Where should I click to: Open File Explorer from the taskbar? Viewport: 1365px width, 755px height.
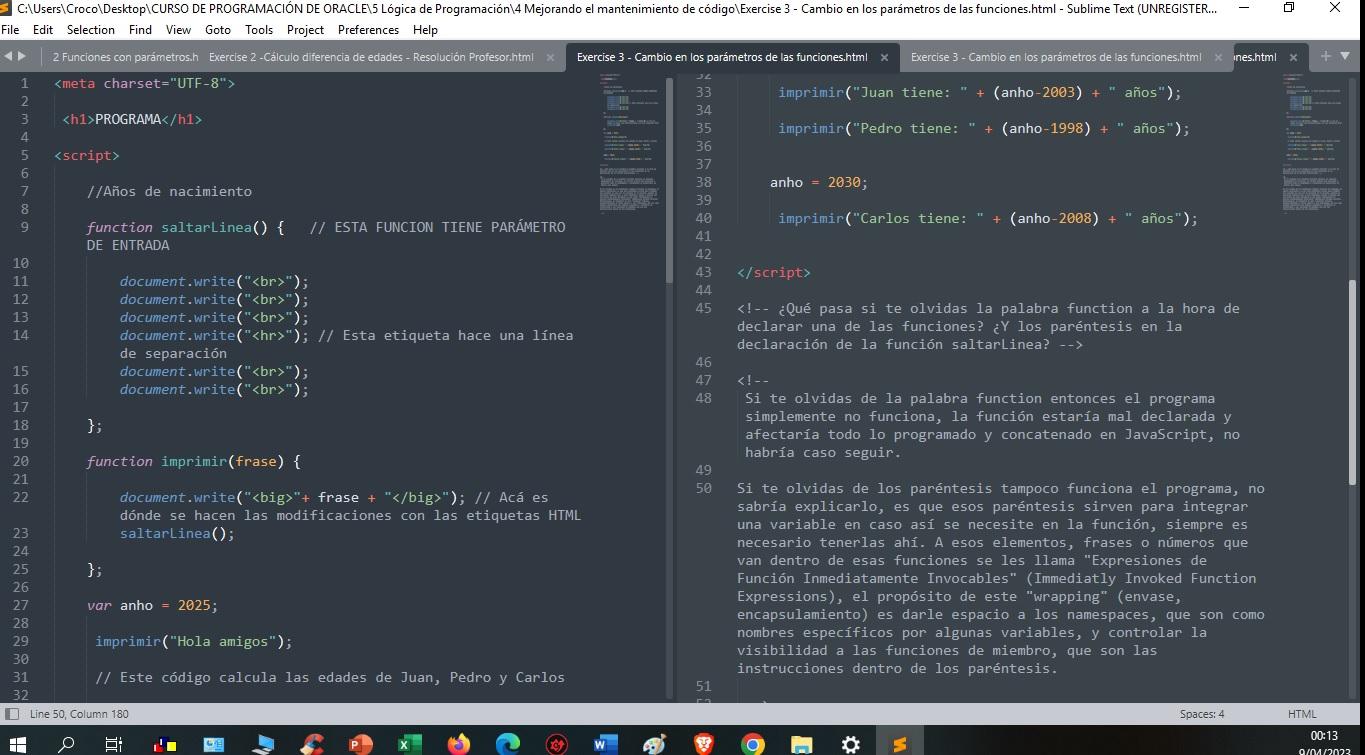(x=802, y=744)
